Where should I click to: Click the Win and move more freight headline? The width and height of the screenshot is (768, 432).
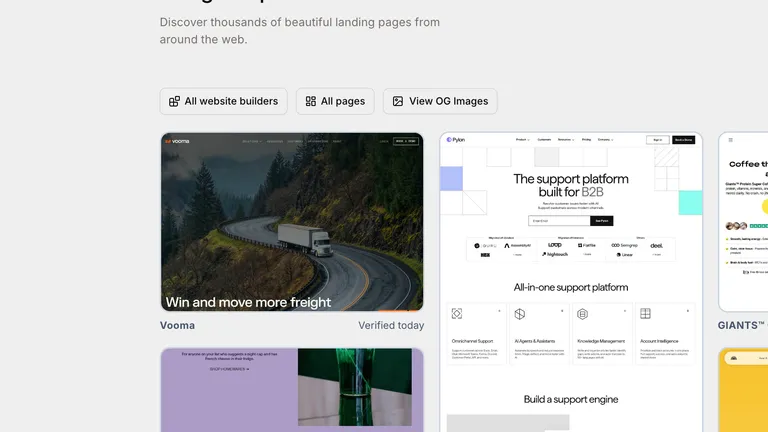pos(248,302)
